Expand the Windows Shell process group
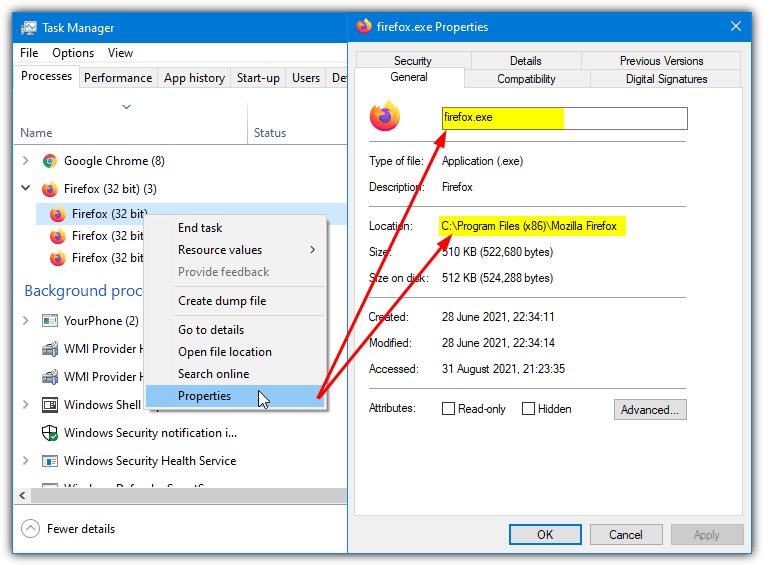 (26, 404)
